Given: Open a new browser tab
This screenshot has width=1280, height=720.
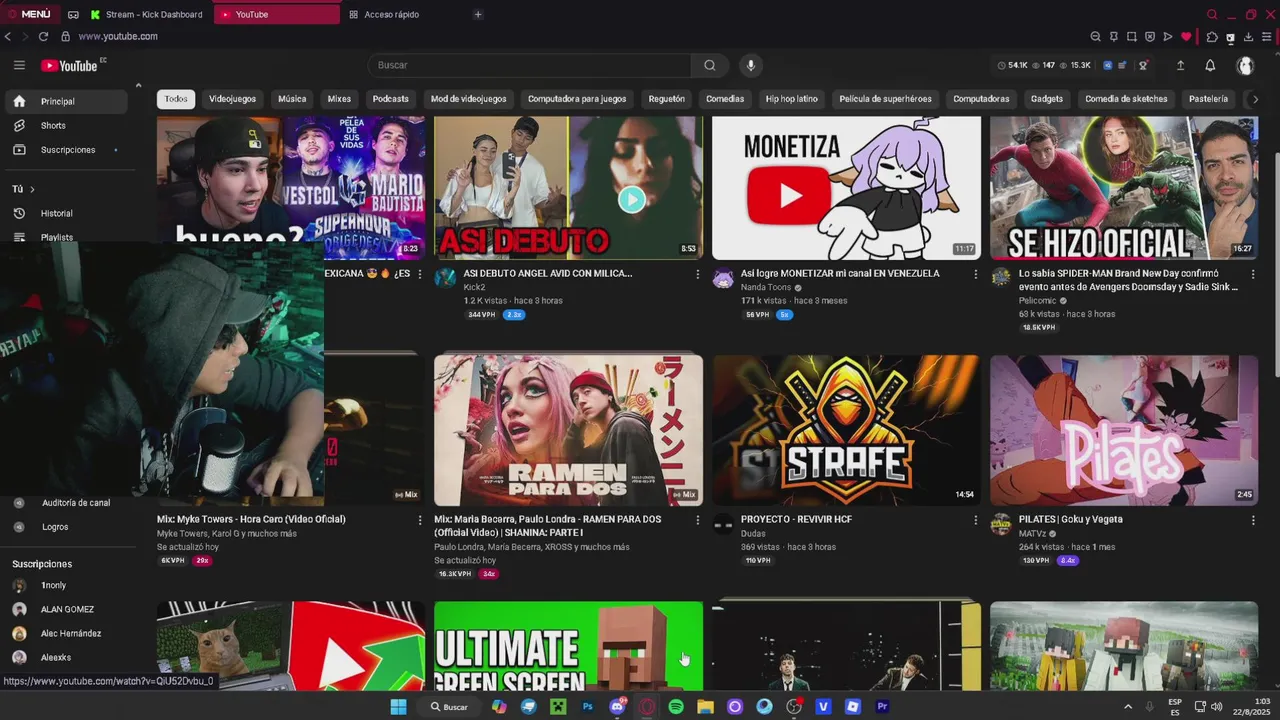Looking at the screenshot, I should (478, 14).
